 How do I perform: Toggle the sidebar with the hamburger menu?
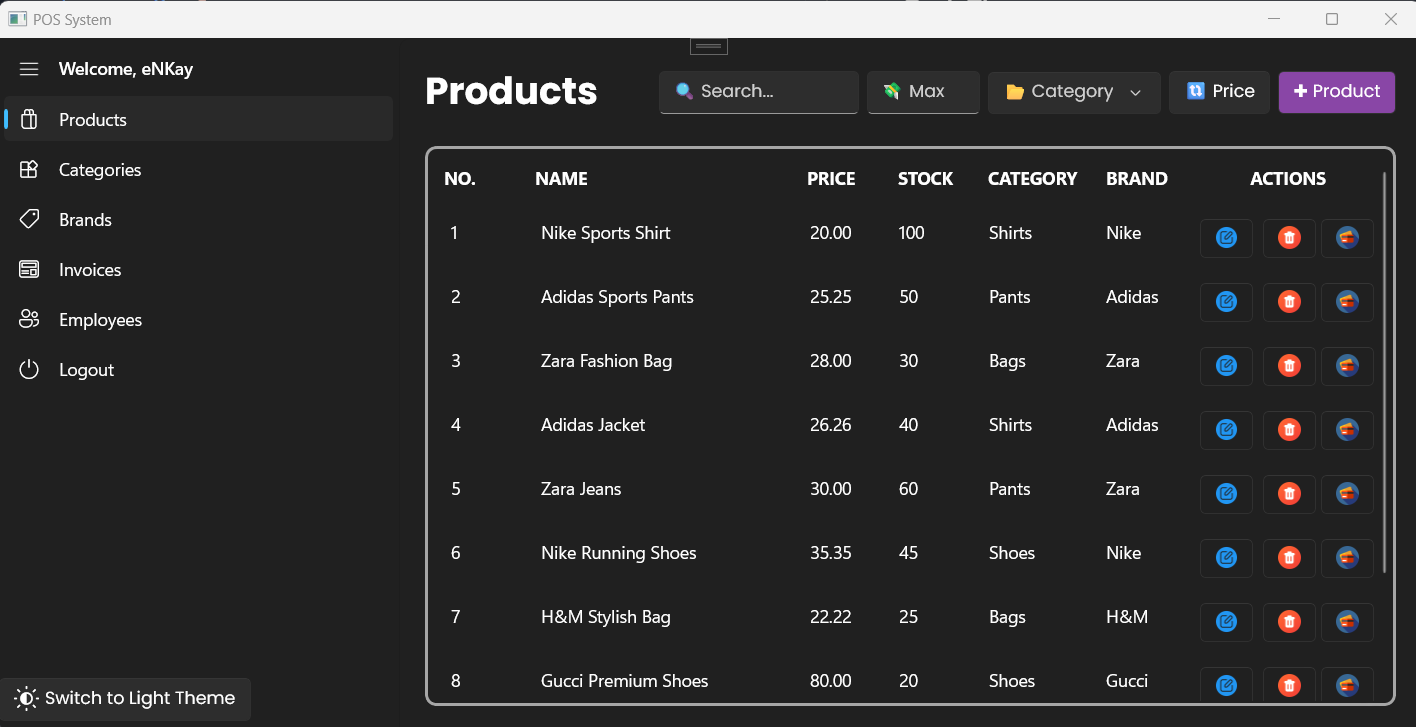pyautogui.click(x=29, y=68)
